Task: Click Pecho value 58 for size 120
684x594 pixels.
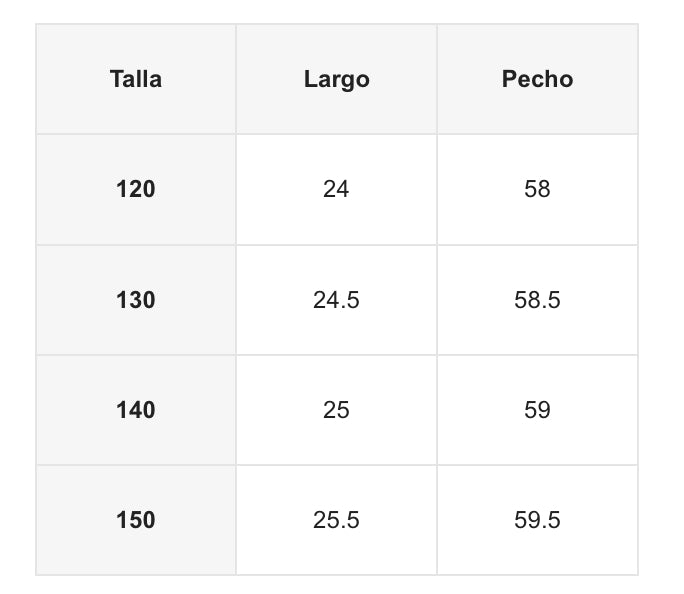Action: [x=537, y=189]
